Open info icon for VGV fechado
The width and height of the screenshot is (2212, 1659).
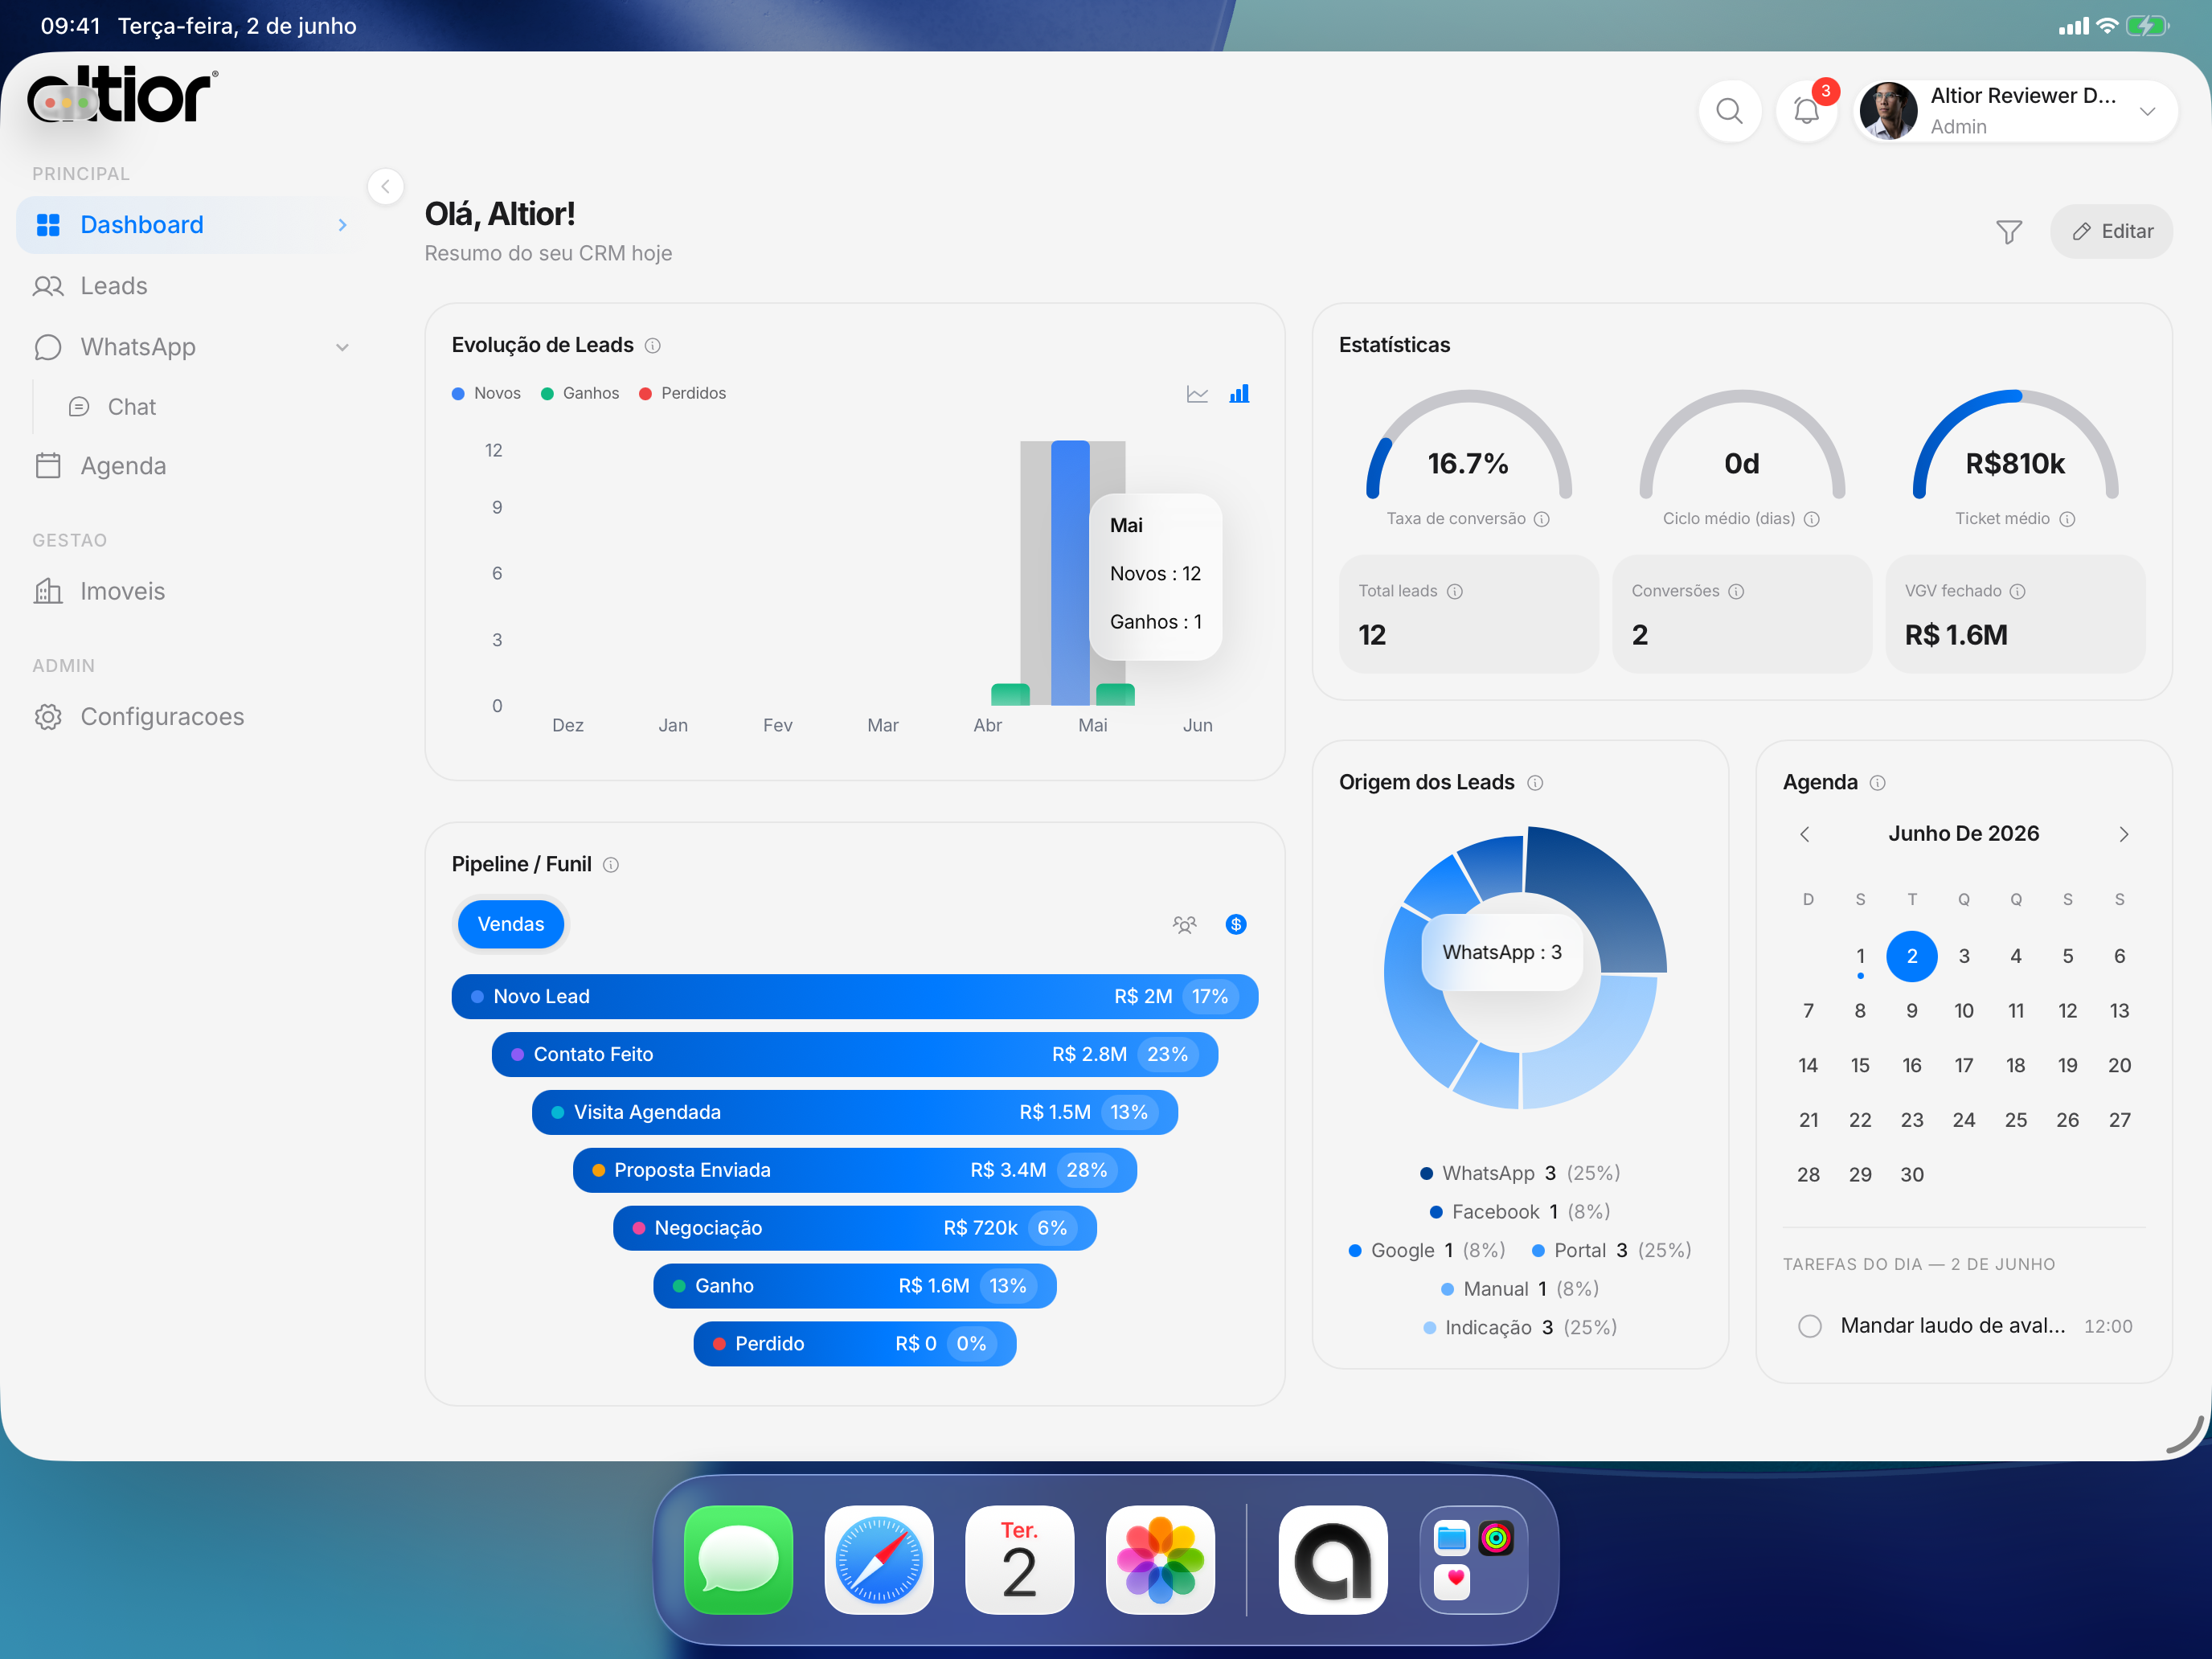click(2018, 592)
